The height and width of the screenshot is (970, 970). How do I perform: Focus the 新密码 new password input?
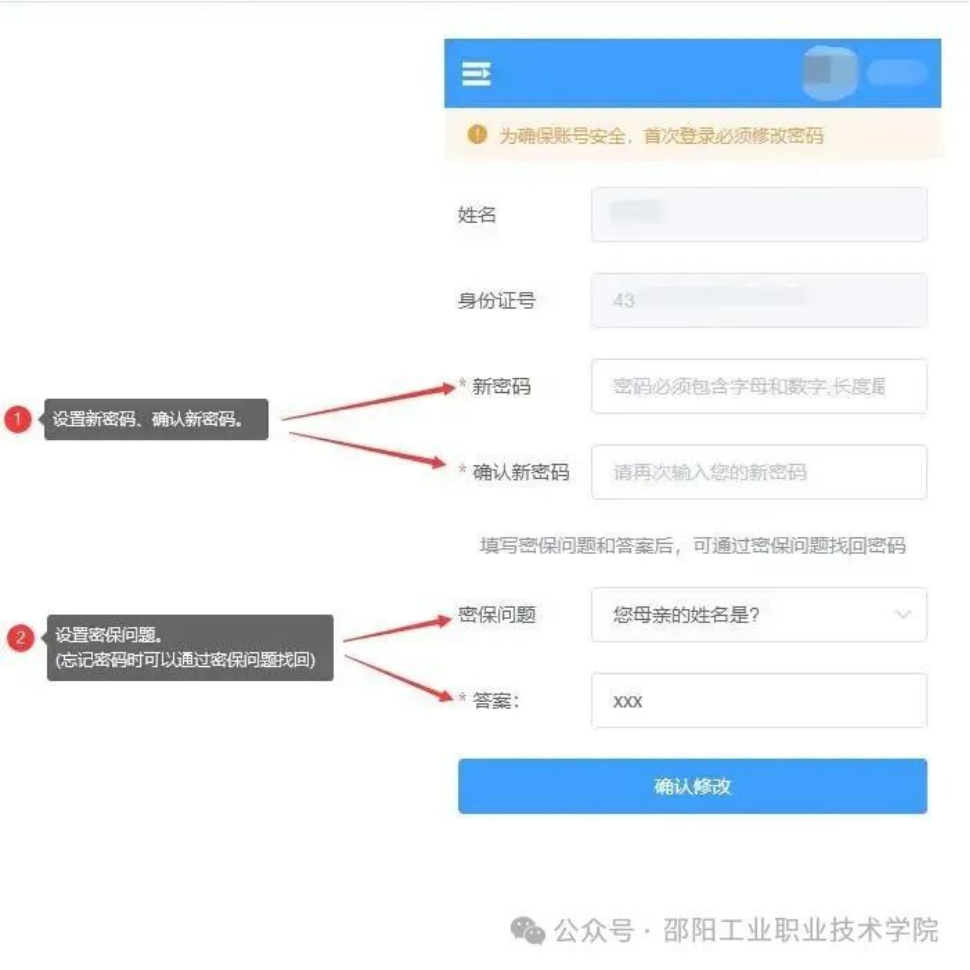[758, 386]
